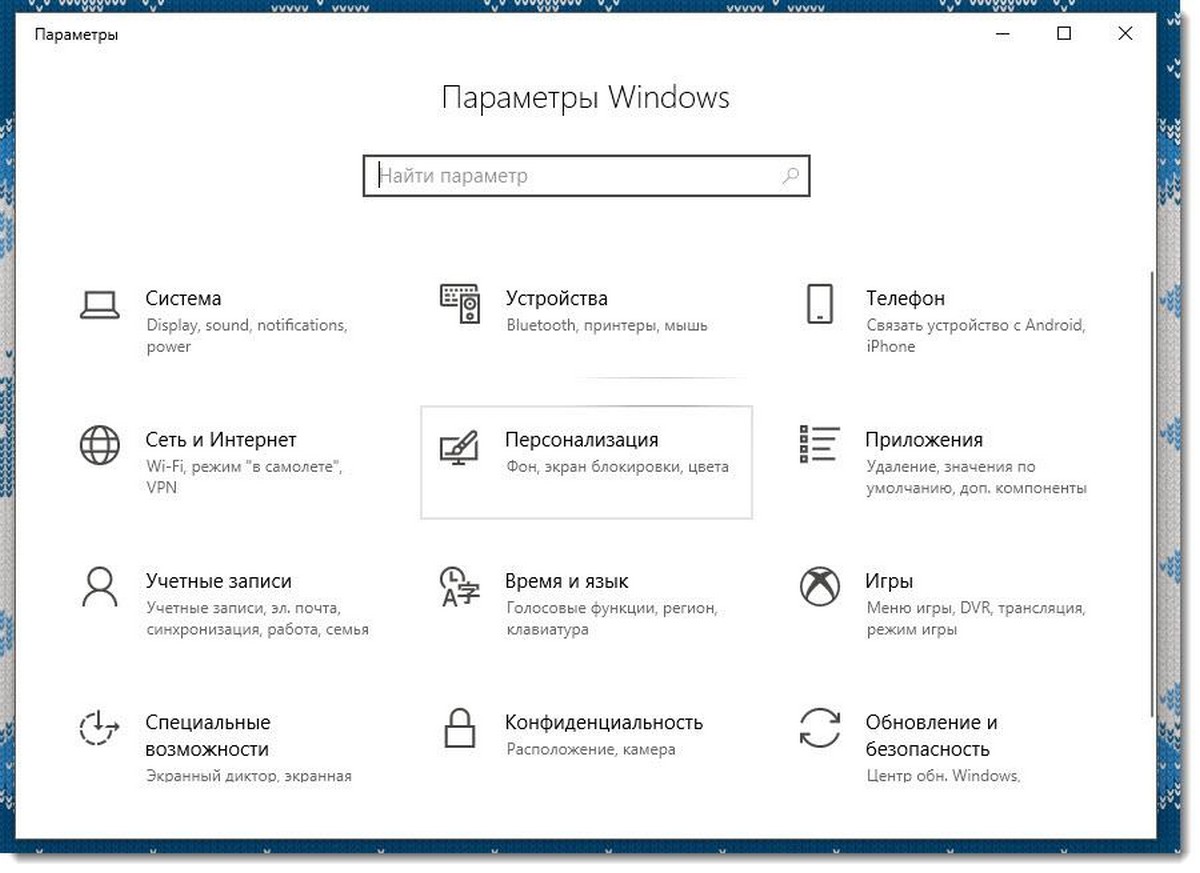The height and width of the screenshot is (873, 1200).
Task: Click the text 'Display, sound, notifications, power'
Action: pyautogui.click(x=246, y=336)
